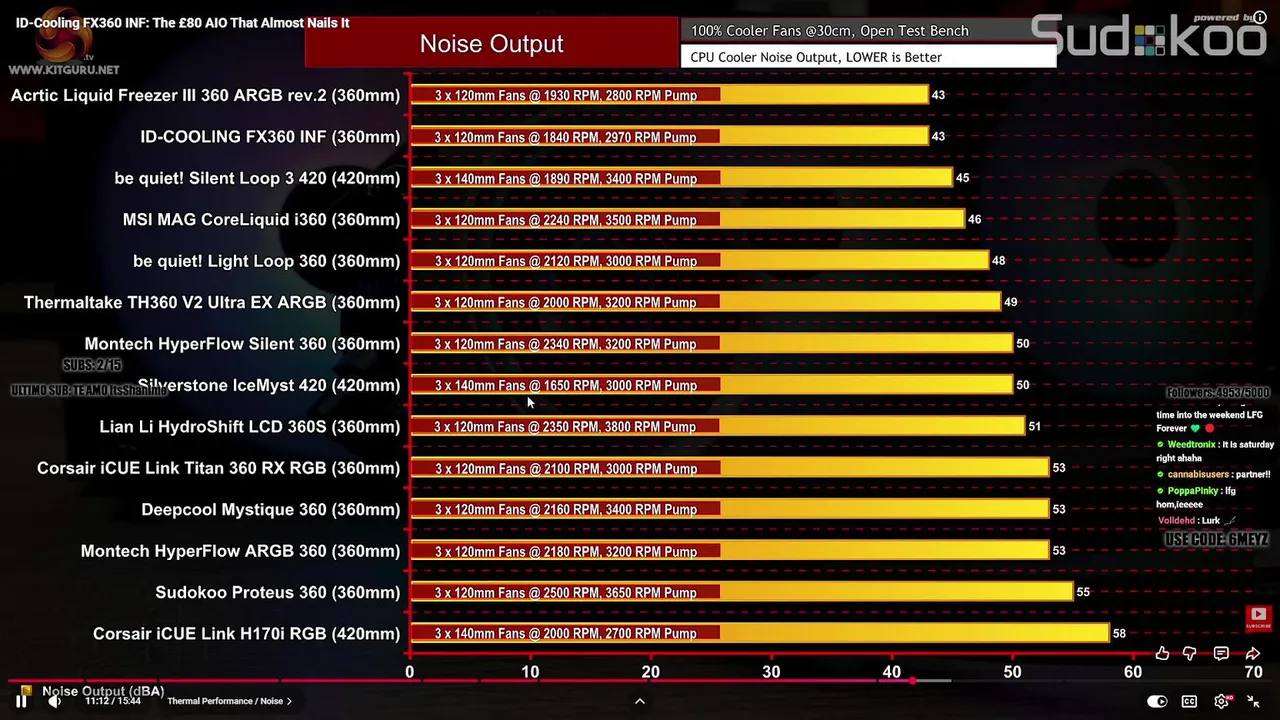Seek on the video progress bar scrubber

(x=912, y=681)
